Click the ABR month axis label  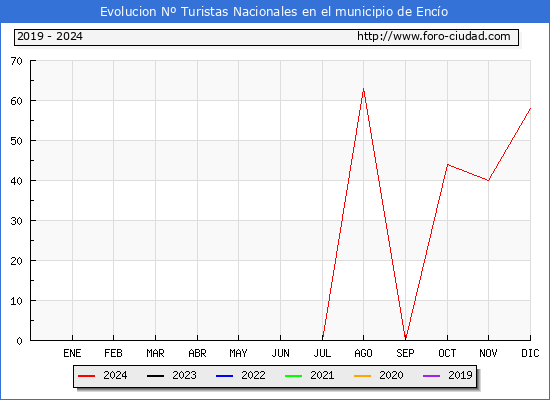(197, 353)
